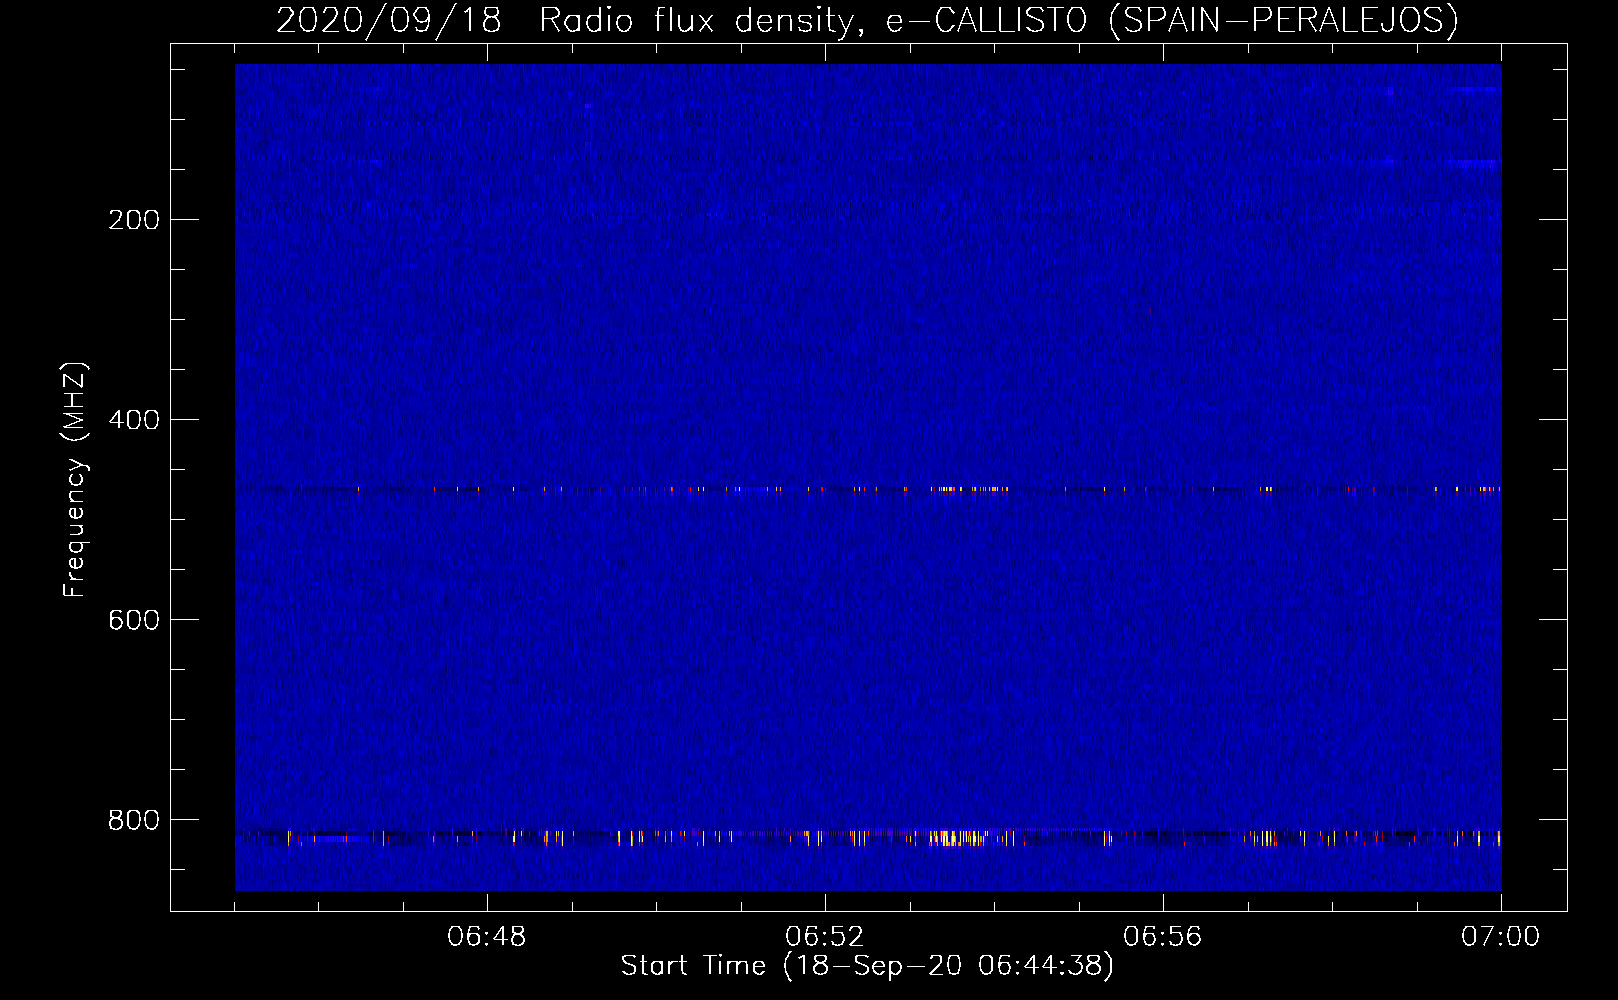Click the 07:00 time tick label
Screen dimensions: 1618x1000
(x=1501, y=937)
